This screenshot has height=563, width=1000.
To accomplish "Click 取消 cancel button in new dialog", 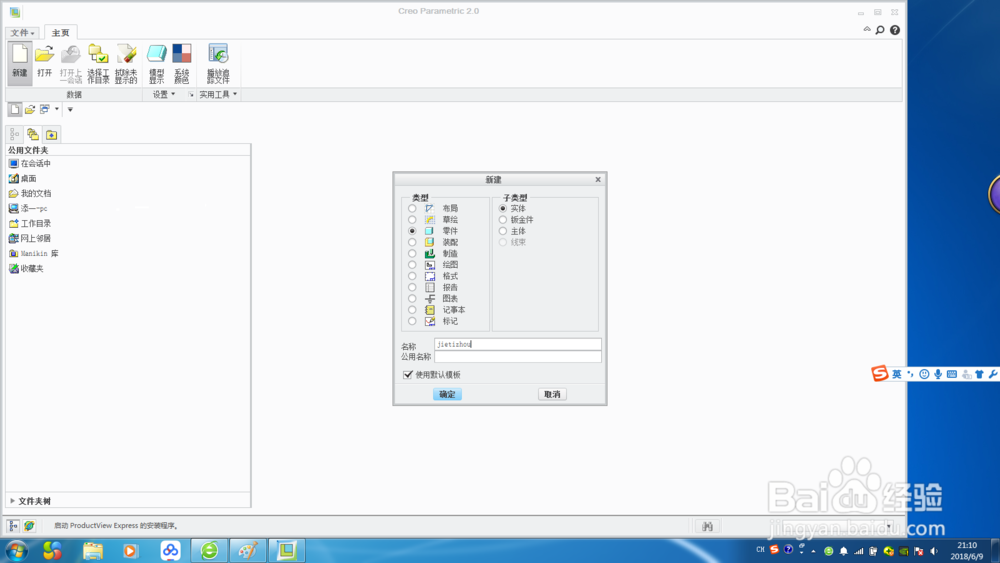I will [552, 394].
